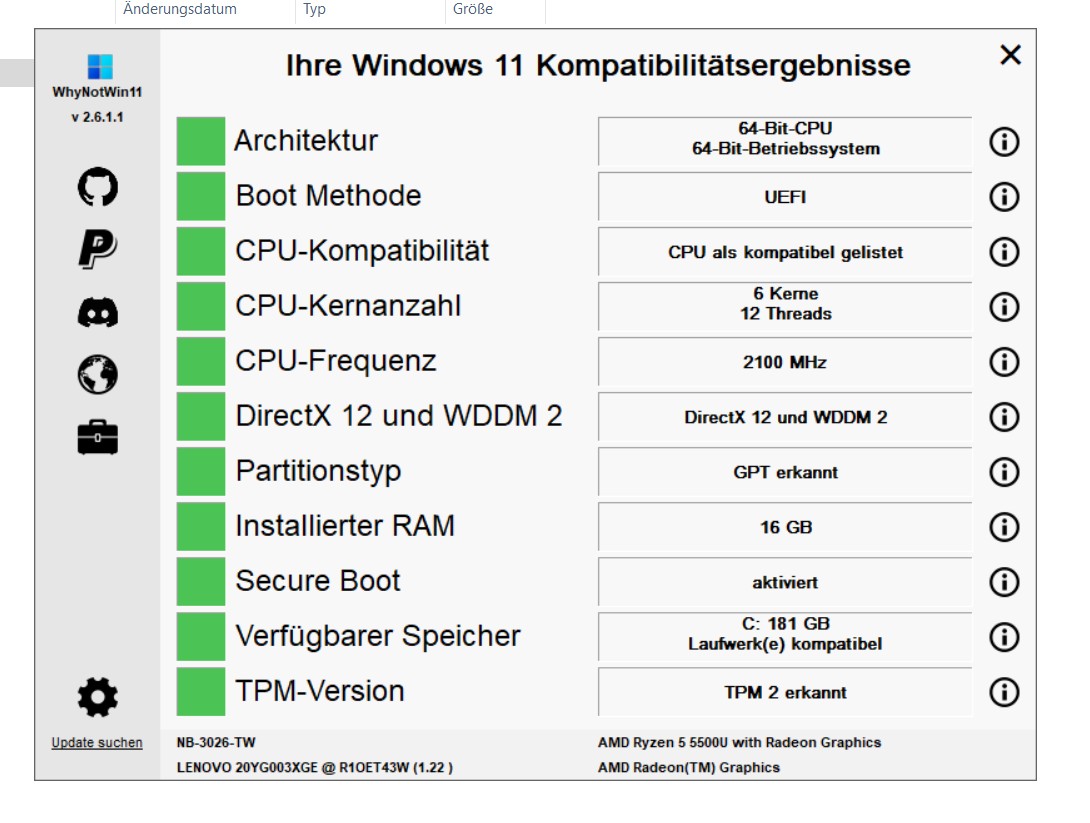Open the GitHub repository icon
This screenshot has height=823, width=1090.
click(97, 186)
